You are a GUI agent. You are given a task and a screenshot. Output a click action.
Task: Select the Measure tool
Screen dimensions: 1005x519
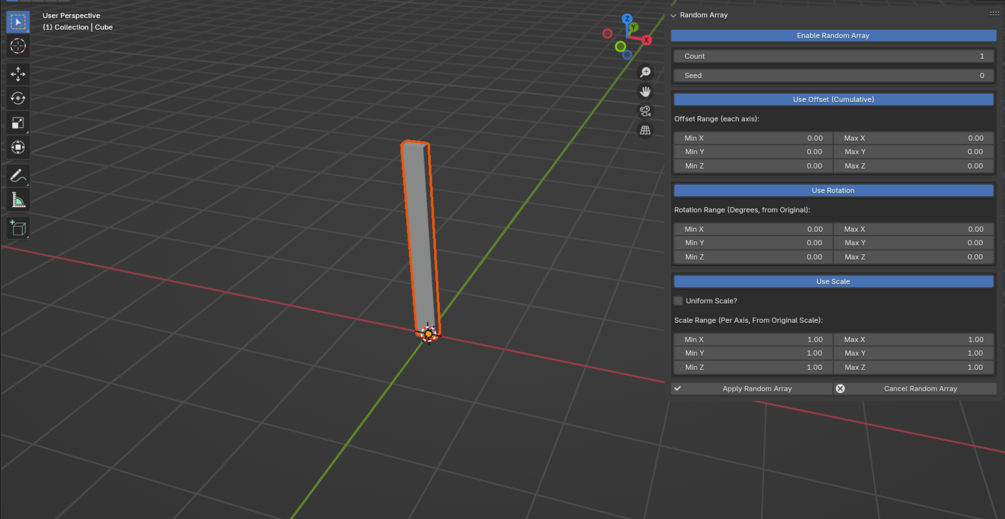tap(18, 200)
